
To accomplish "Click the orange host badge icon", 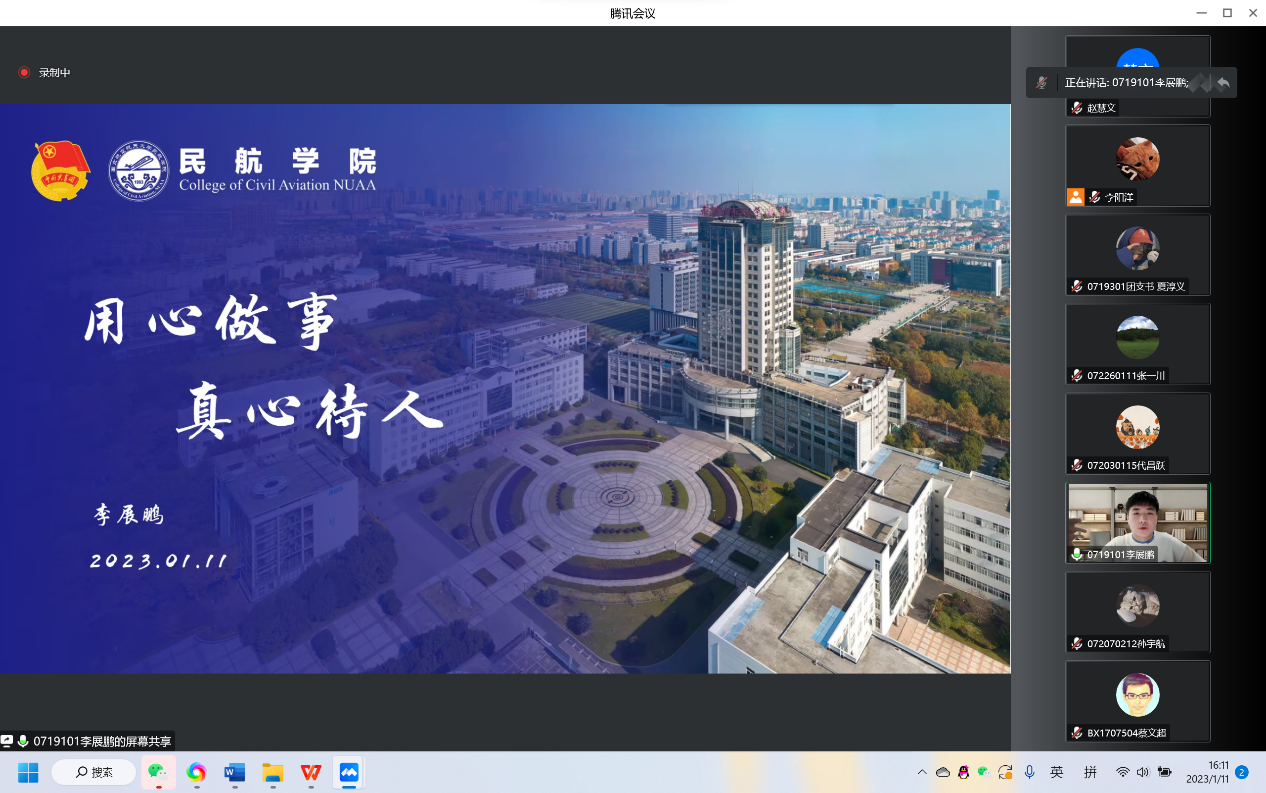I will (x=1075, y=197).
